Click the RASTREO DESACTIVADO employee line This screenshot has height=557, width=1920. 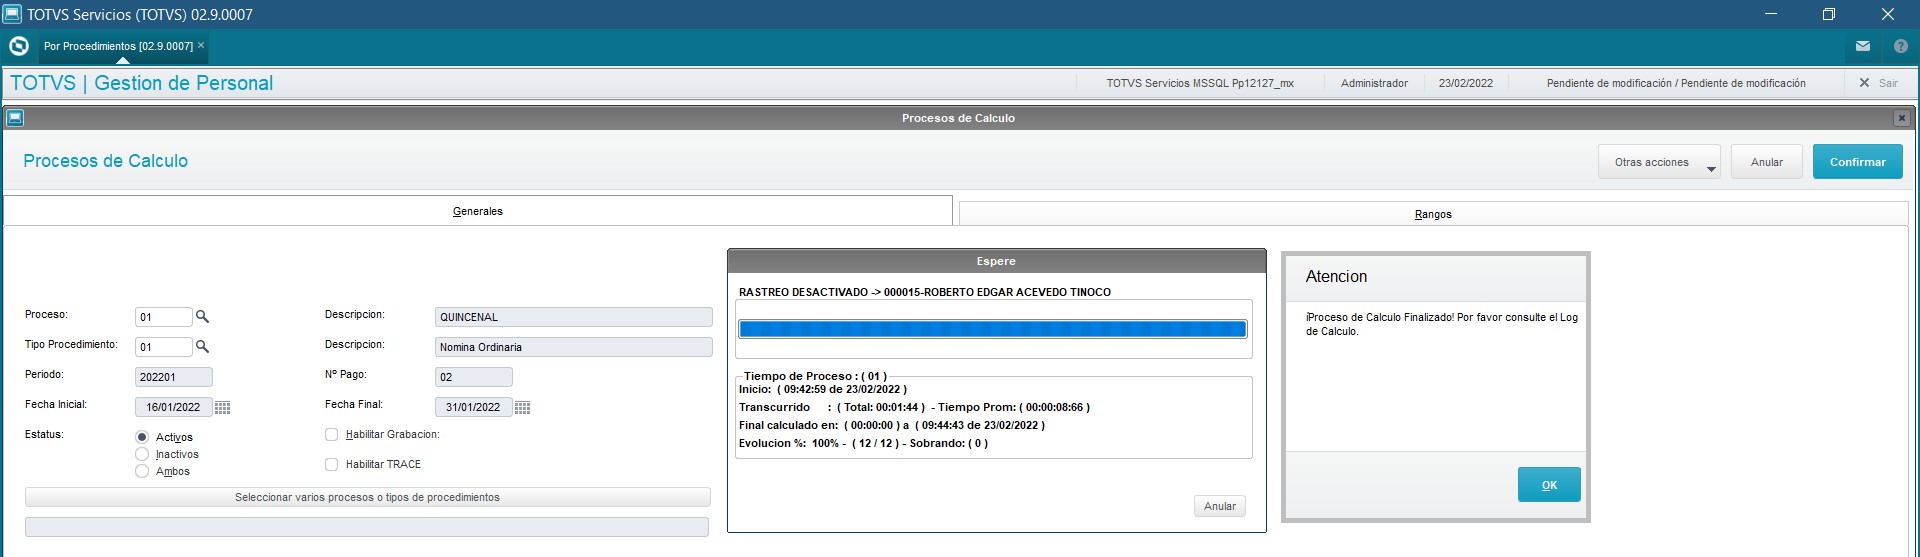coord(925,292)
